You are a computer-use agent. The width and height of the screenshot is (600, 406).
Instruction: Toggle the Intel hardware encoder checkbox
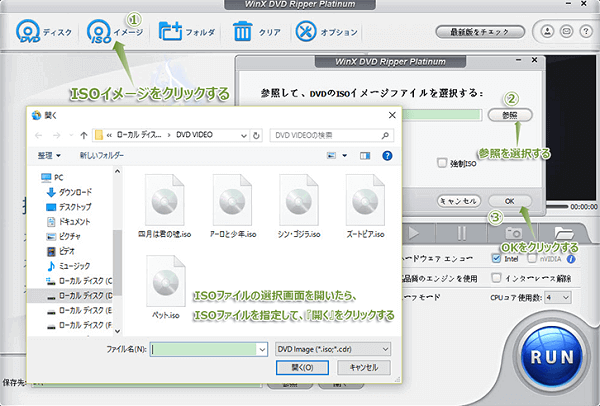coord(496,258)
